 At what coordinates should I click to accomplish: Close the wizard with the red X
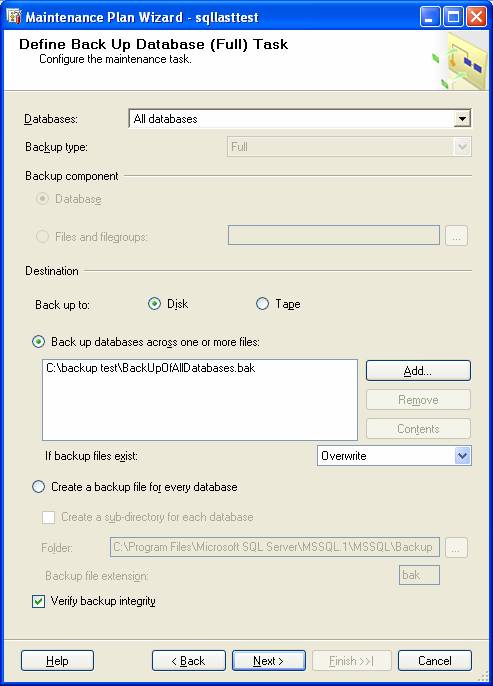[x=476, y=17]
